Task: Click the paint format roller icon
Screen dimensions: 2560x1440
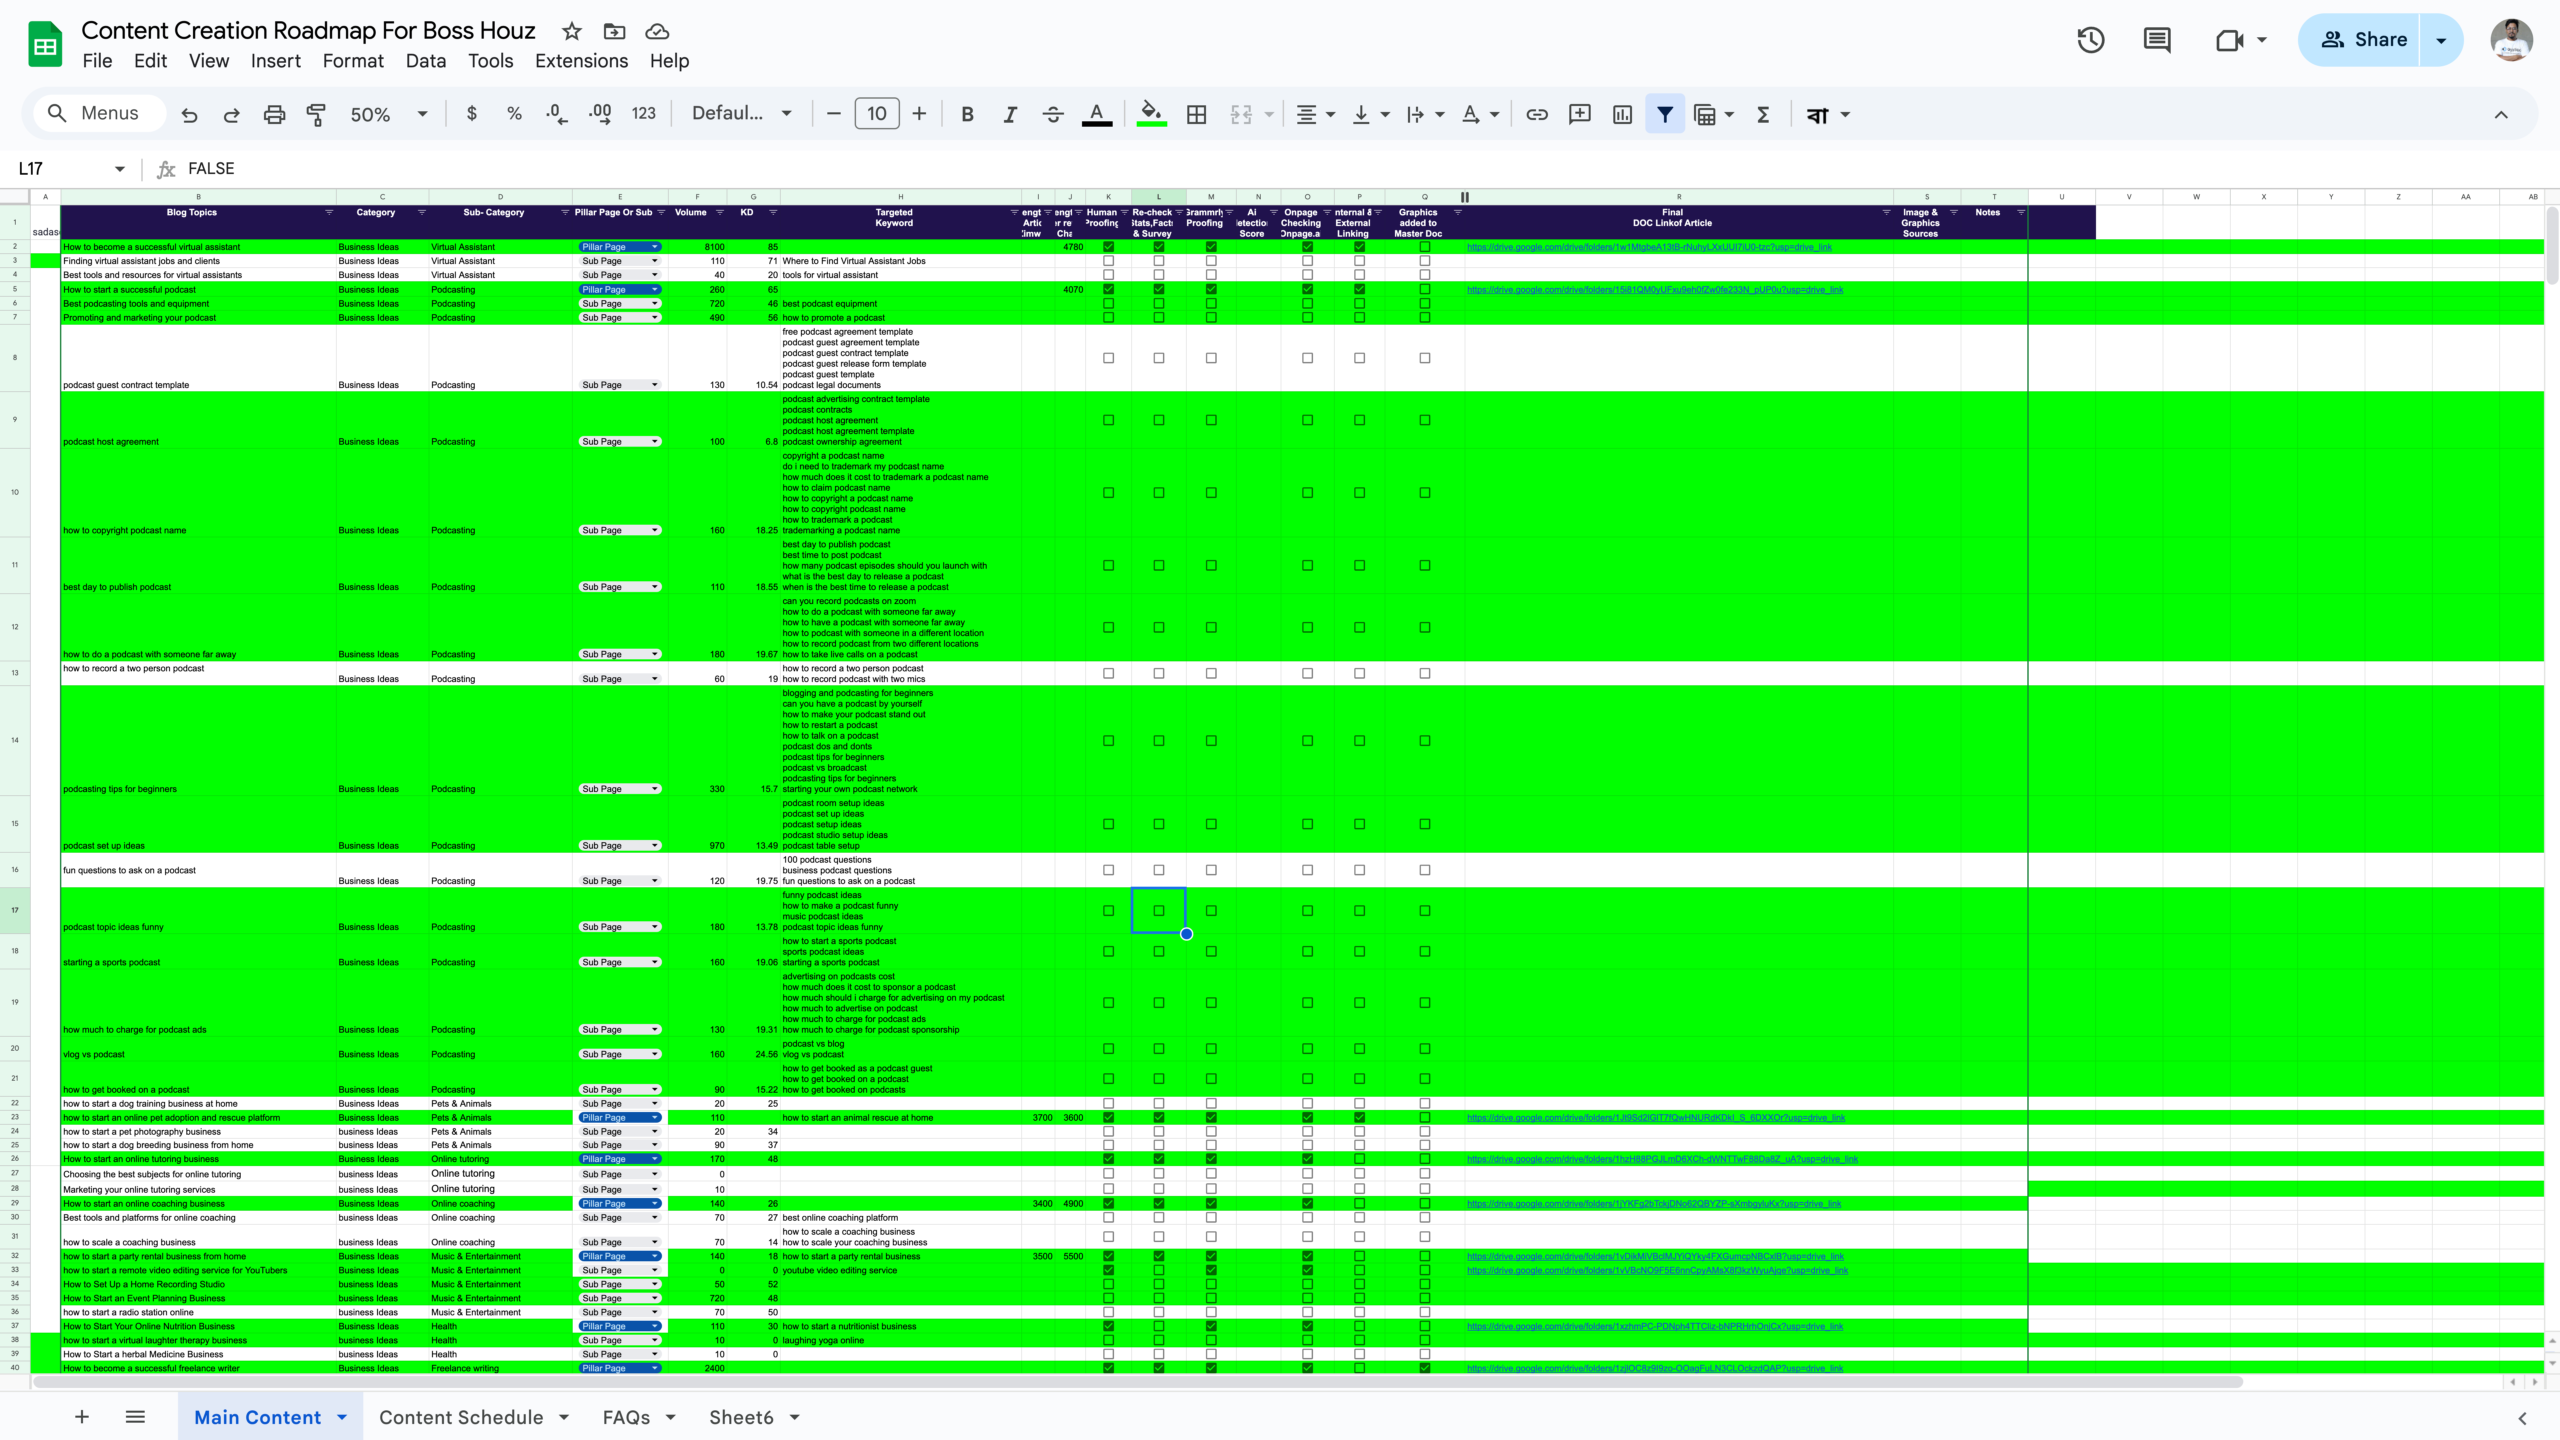Action: coord(316,114)
